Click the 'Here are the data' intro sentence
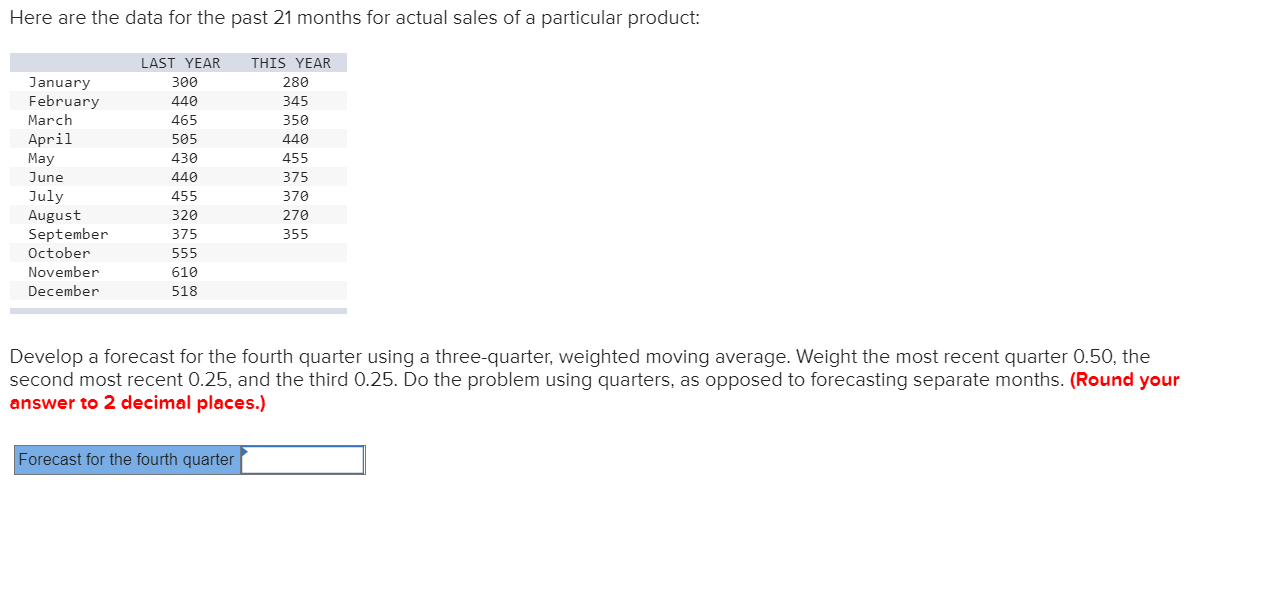1286x589 pixels. [355, 19]
